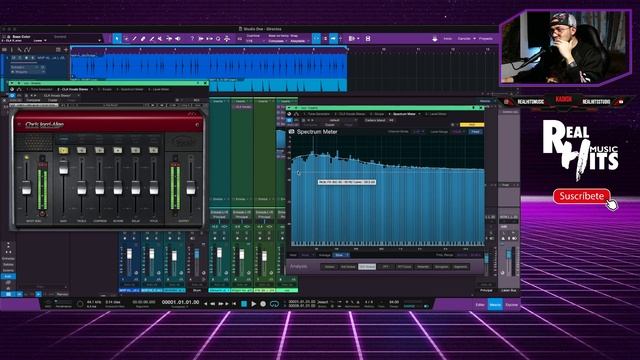This screenshot has width=640, height=360.
Task: Select the 3rd Octave analysis mode button
Action: 348,267
